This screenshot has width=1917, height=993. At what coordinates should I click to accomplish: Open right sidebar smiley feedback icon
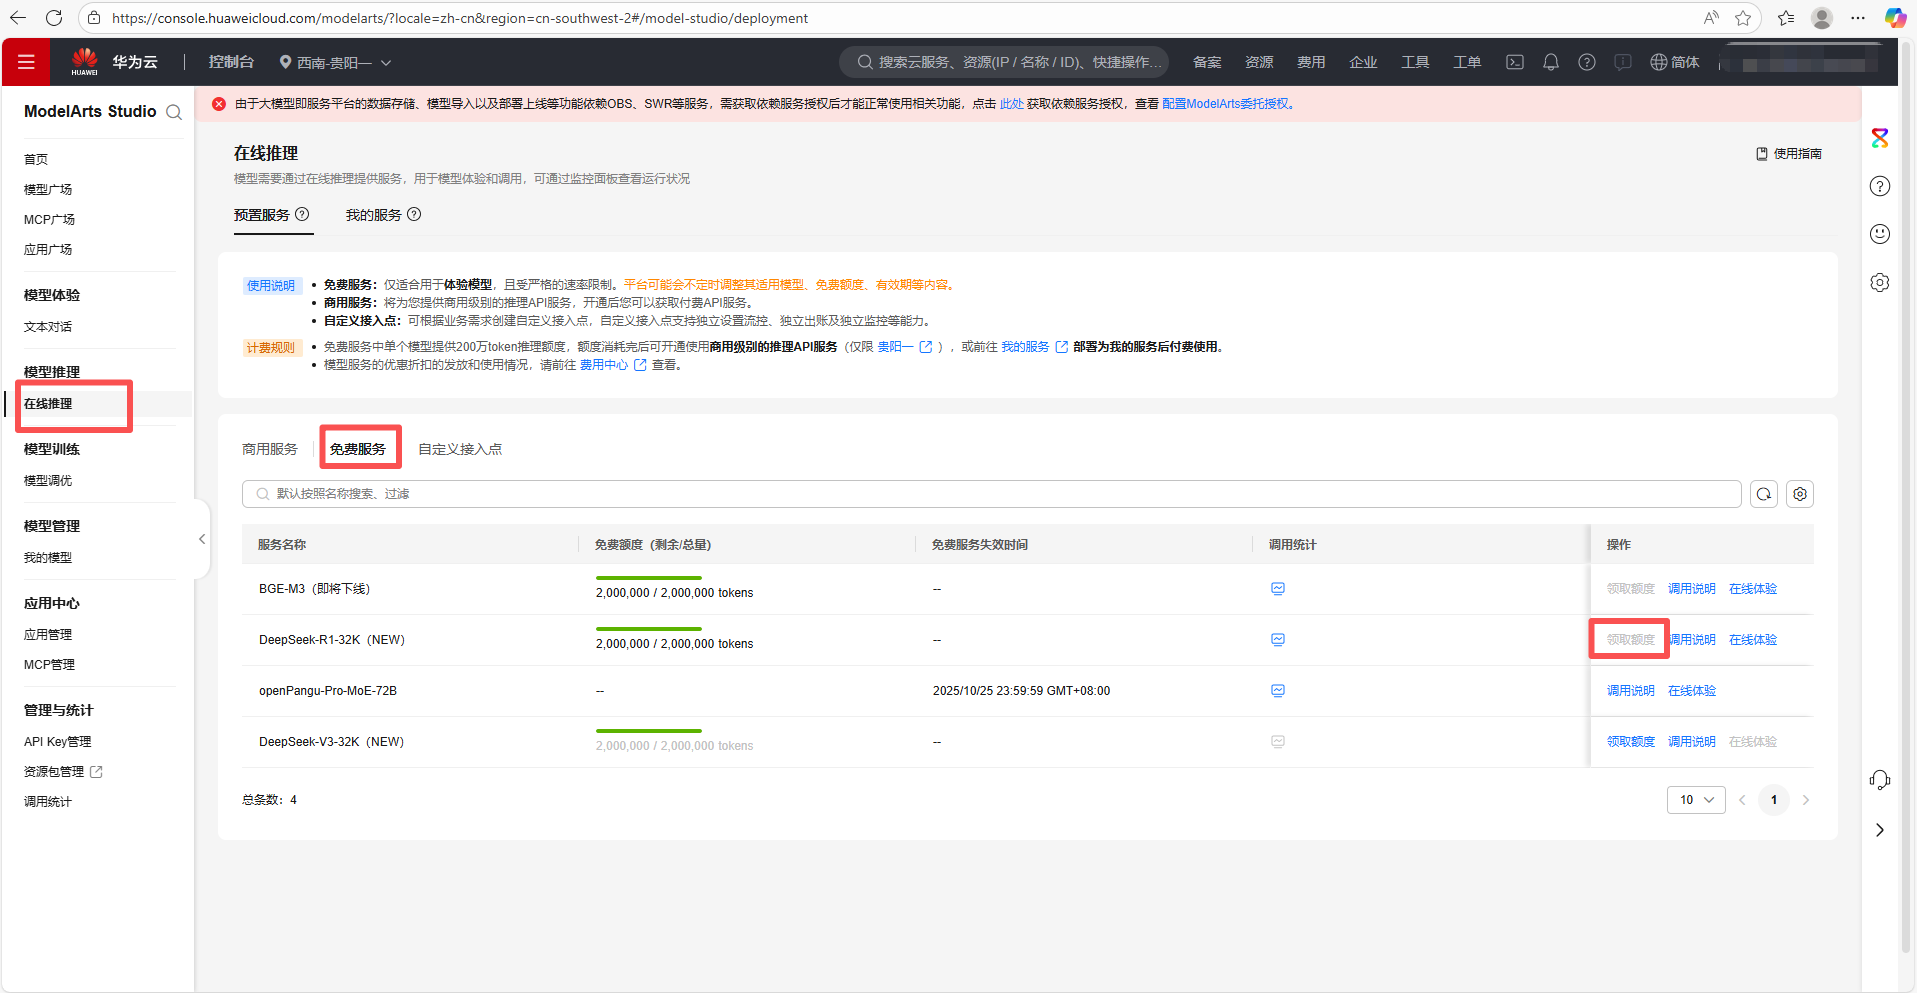pos(1880,234)
